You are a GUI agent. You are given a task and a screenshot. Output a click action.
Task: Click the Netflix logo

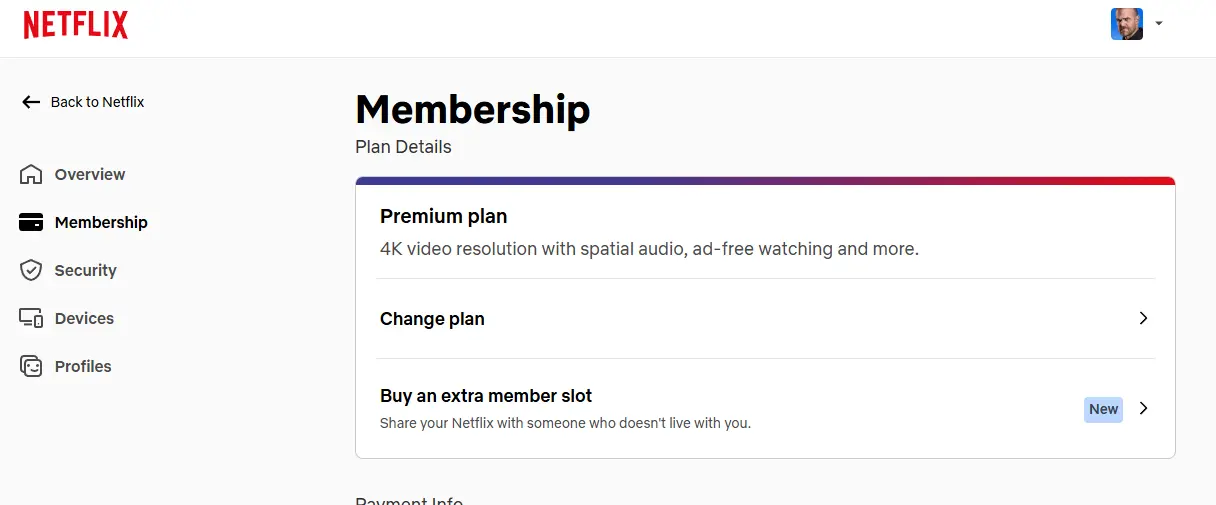76,25
